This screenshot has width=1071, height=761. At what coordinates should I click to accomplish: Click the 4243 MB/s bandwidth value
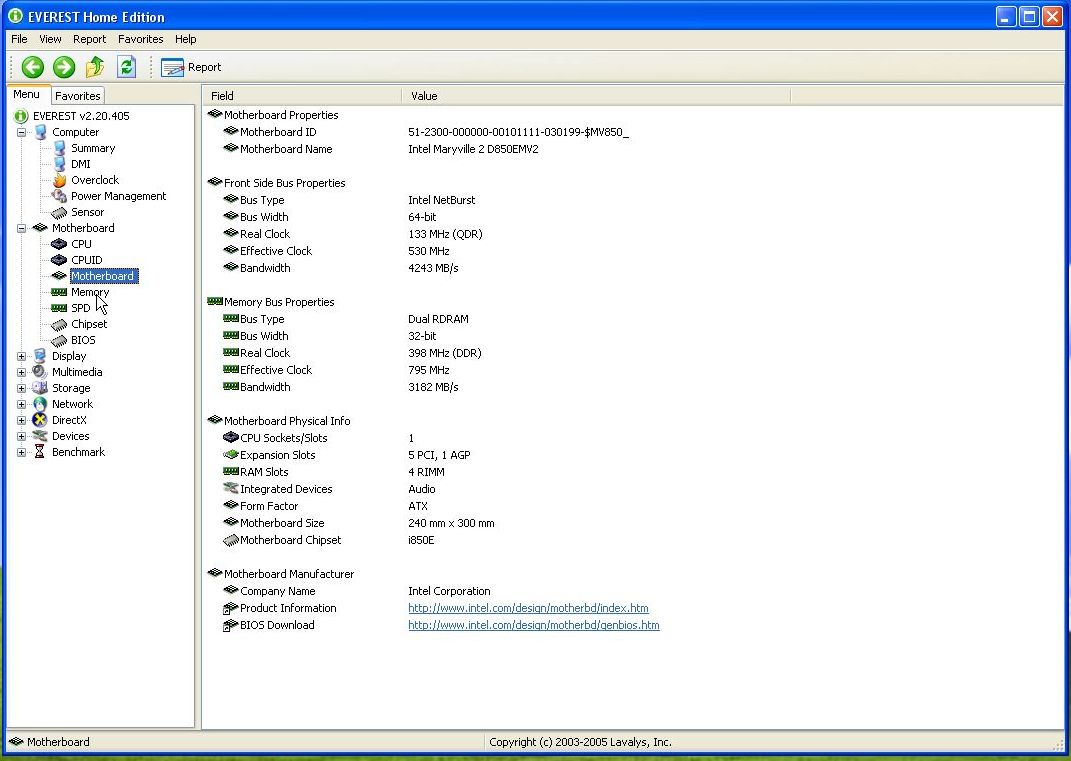tap(433, 268)
